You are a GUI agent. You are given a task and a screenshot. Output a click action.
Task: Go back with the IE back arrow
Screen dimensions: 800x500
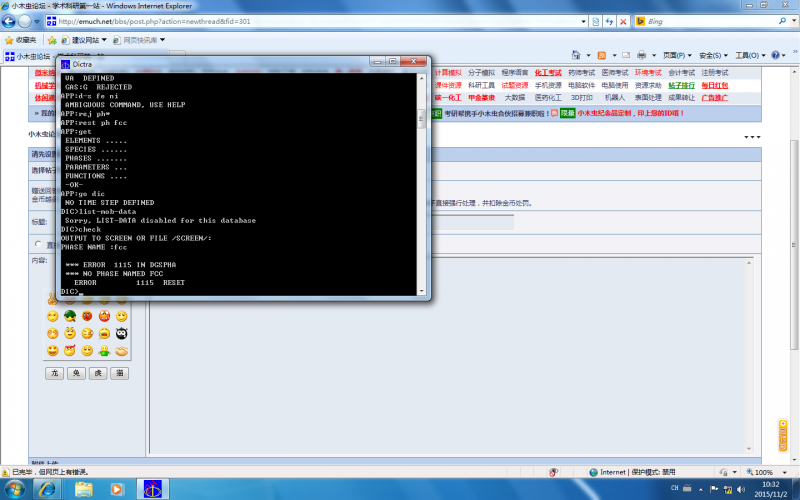[9, 21]
